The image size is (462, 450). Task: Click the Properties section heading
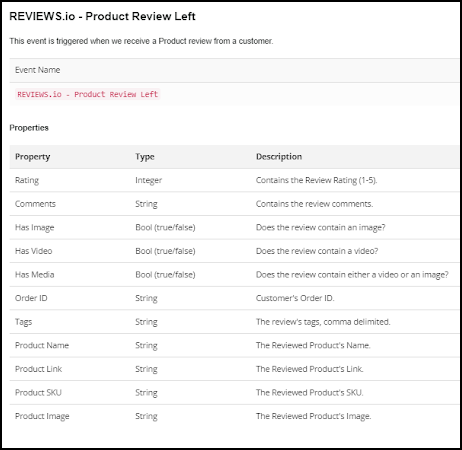(x=29, y=128)
